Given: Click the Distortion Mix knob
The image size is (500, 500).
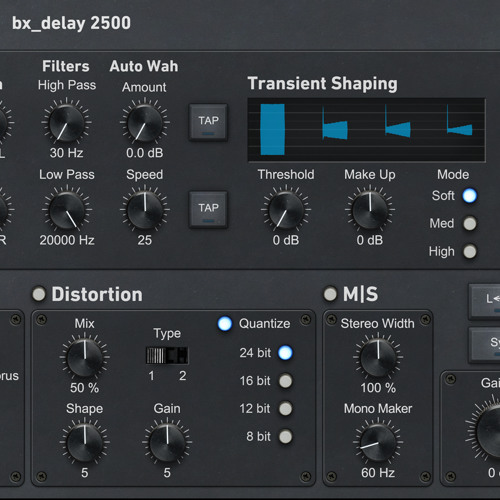Looking at the screenshot, I should (85, 357).
